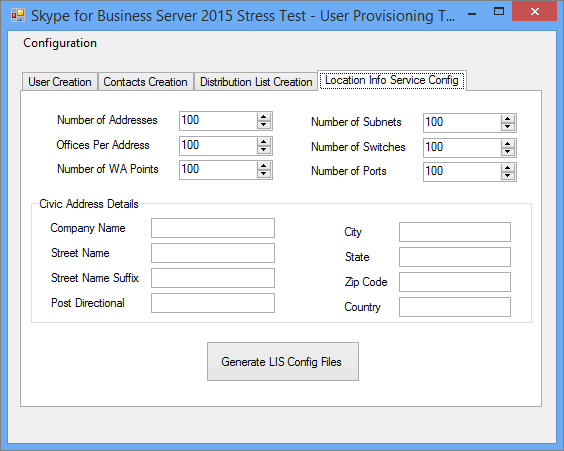Click into the Street Name text box
The image size is (564, 451).
213,253
